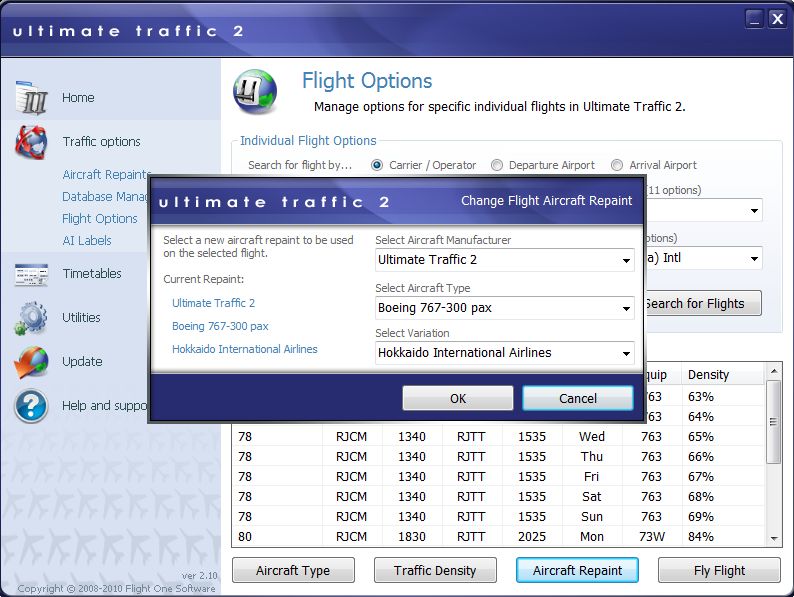The height and width of the screenshot is (597, 794).
Task: Open the Utilities section
Action: point(81,317)
